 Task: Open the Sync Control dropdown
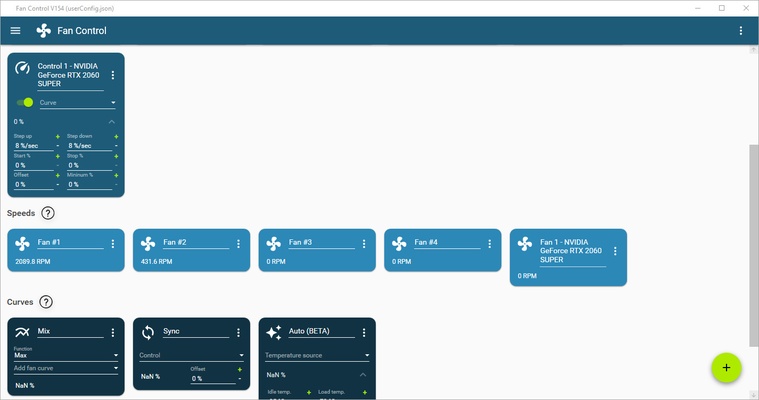pos(191,355)
